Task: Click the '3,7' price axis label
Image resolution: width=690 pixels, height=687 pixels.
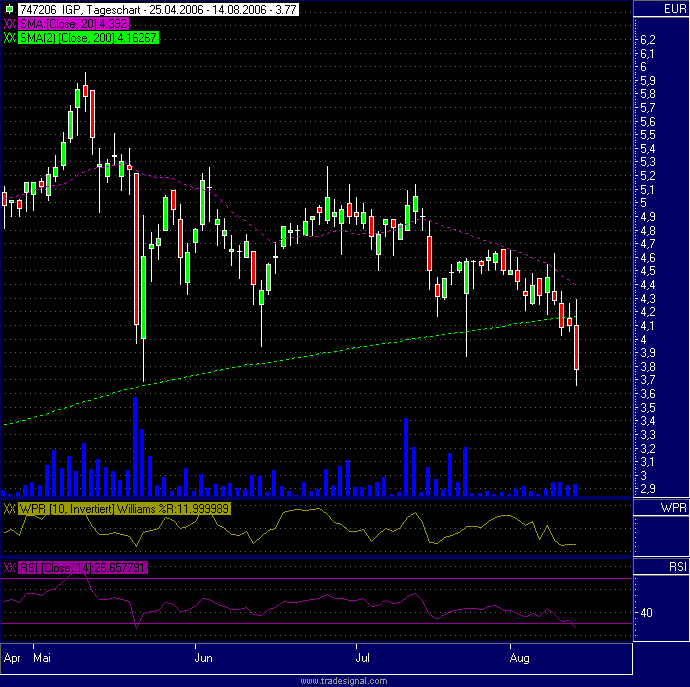Action: [x=648, y=379]
